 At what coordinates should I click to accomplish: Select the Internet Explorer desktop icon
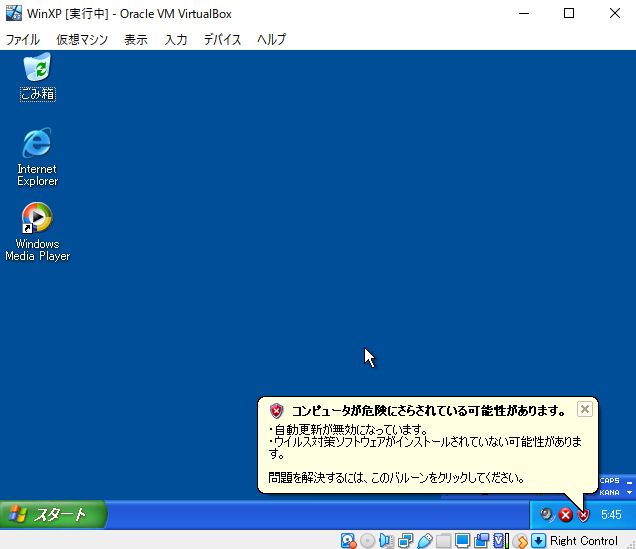(x=37, y=157)
